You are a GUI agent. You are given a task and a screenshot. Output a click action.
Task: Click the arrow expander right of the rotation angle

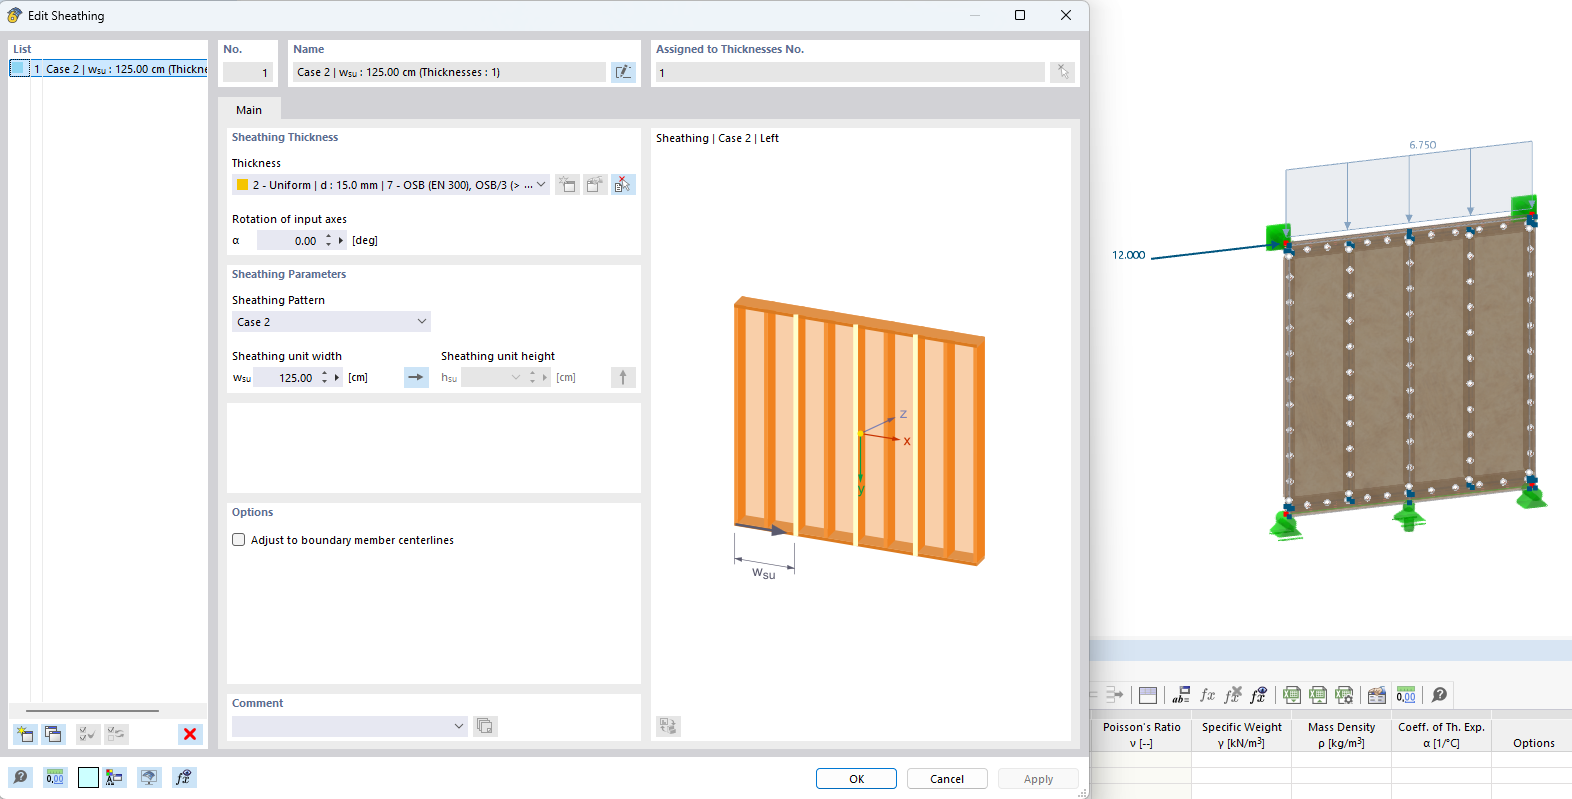341,240
